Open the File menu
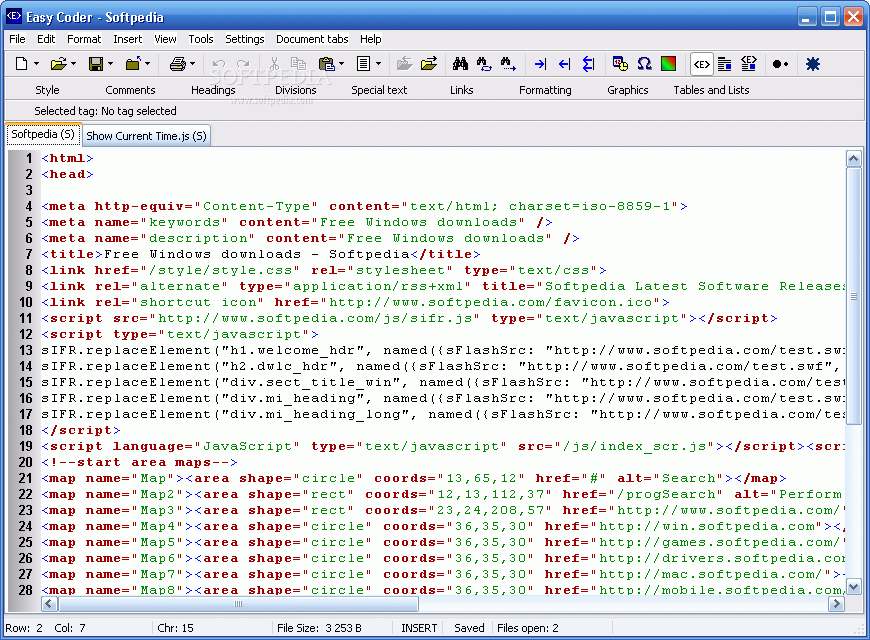Screen dimensions: 870x640 click(x=17, y=39)
